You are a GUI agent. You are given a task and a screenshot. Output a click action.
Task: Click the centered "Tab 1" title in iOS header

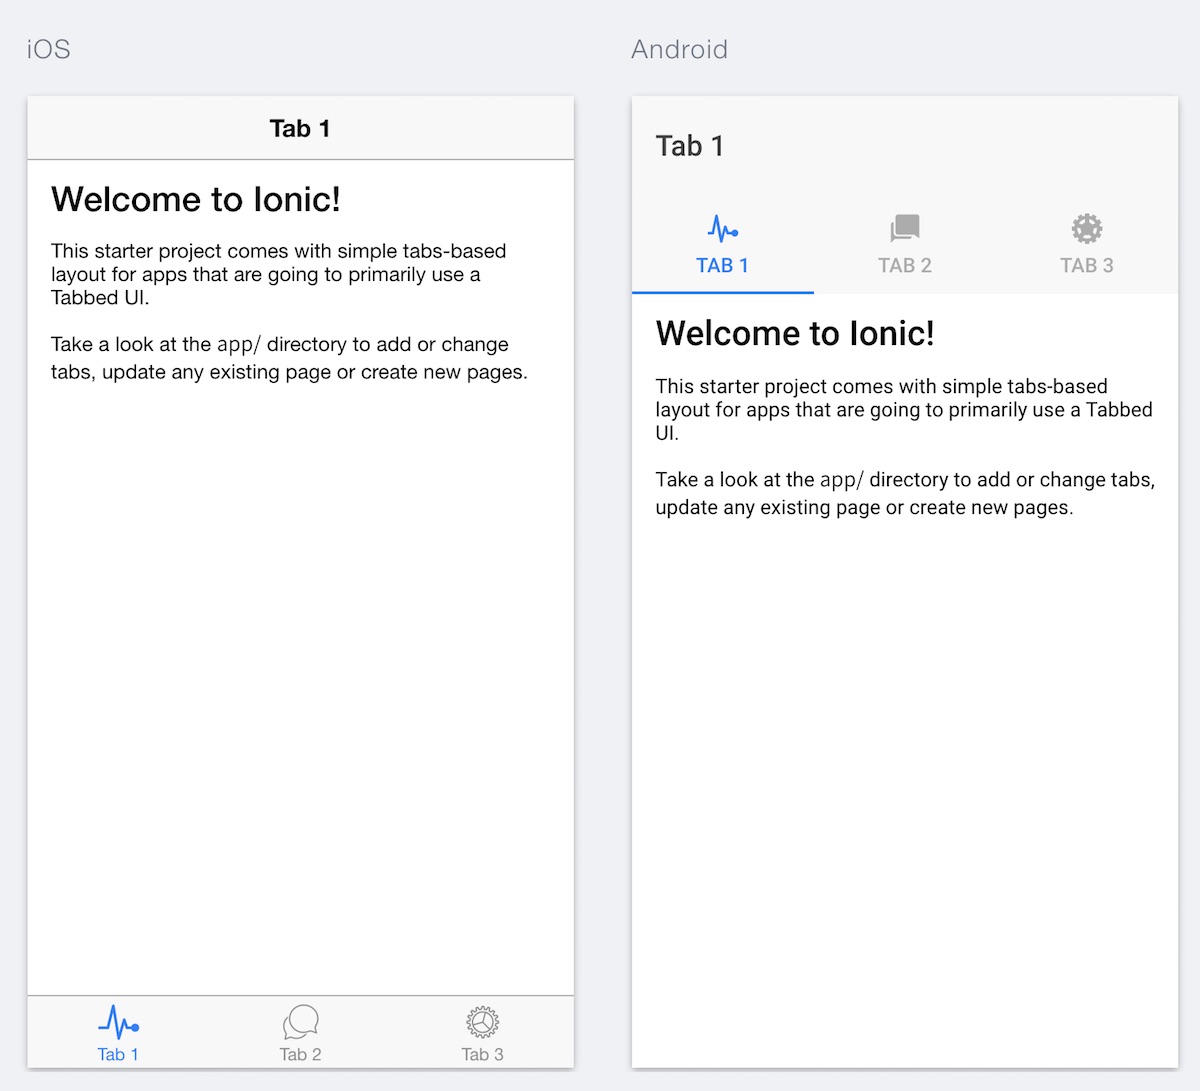pos(300,128)
